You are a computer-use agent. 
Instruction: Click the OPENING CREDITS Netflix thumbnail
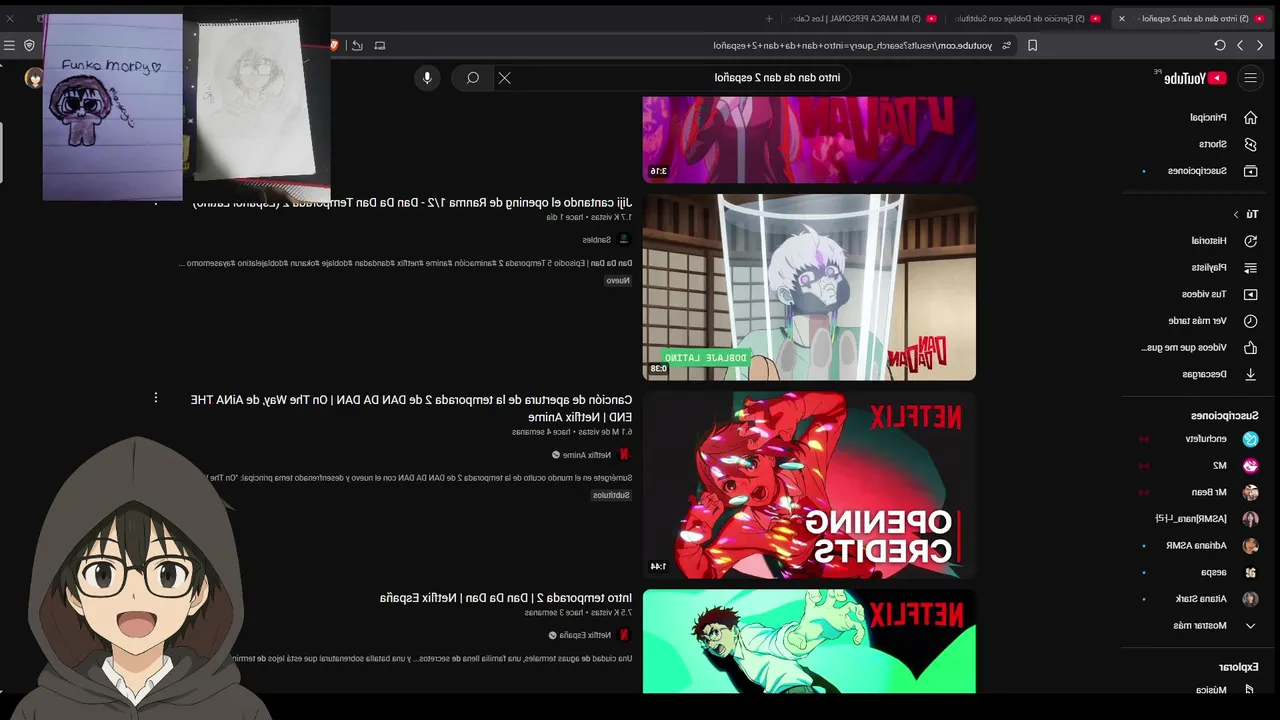pyautogui.click(x=809, y=485)
